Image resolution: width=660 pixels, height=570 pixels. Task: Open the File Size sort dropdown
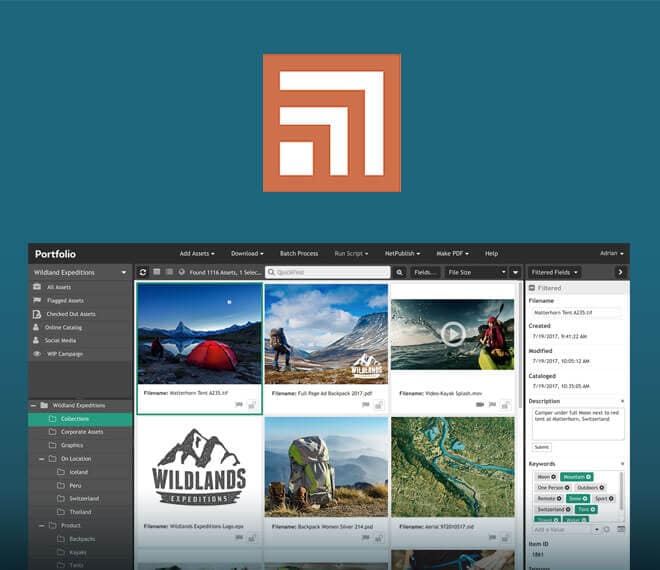click(x=476, y=272)
